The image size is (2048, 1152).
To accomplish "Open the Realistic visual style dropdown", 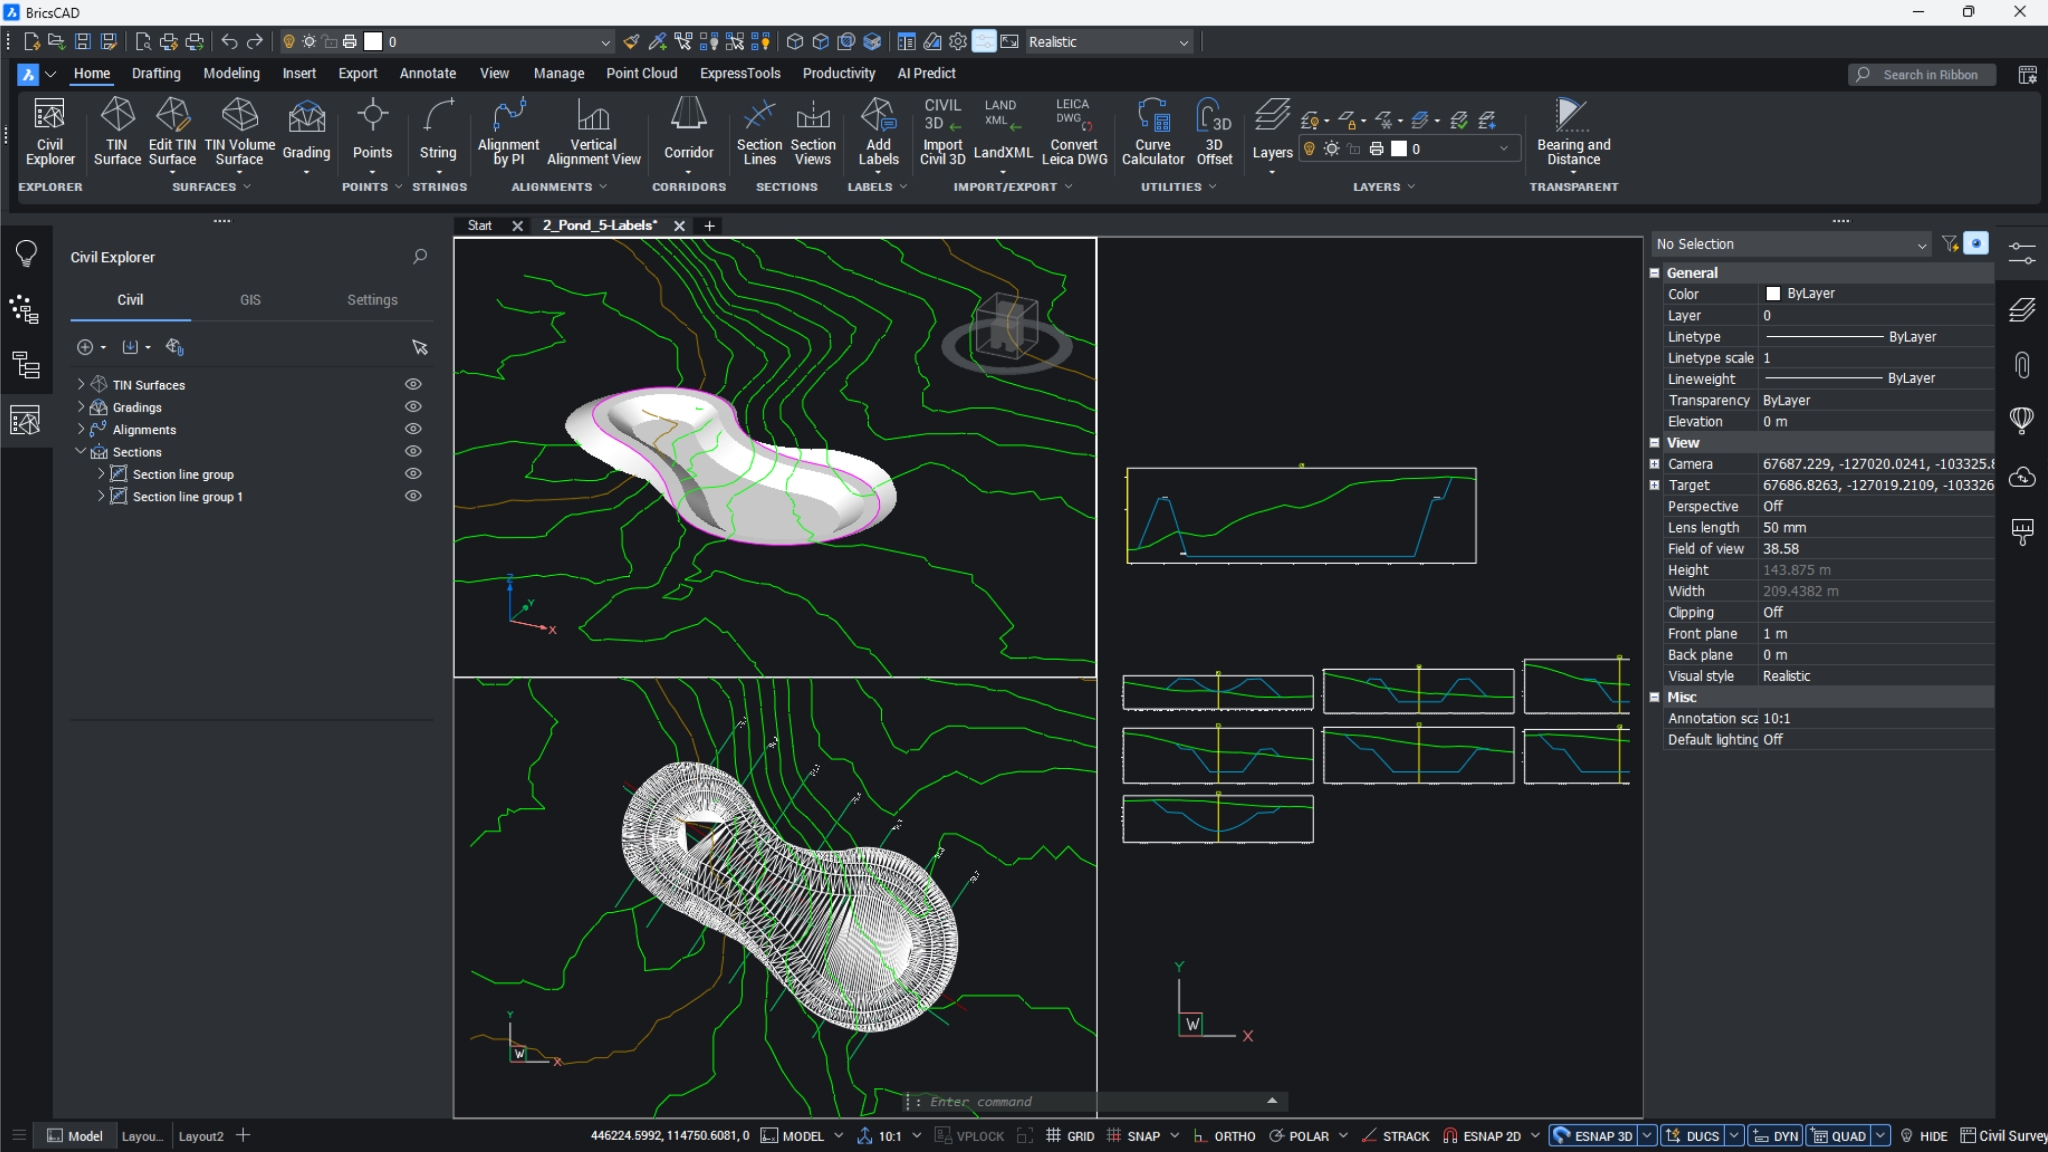I will pos(1182,41).
